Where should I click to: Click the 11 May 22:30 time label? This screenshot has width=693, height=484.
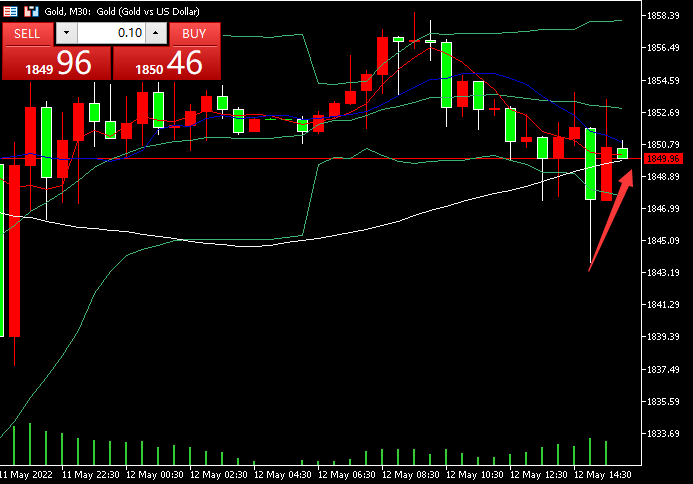pyautogui.click(x=91, y=475)
